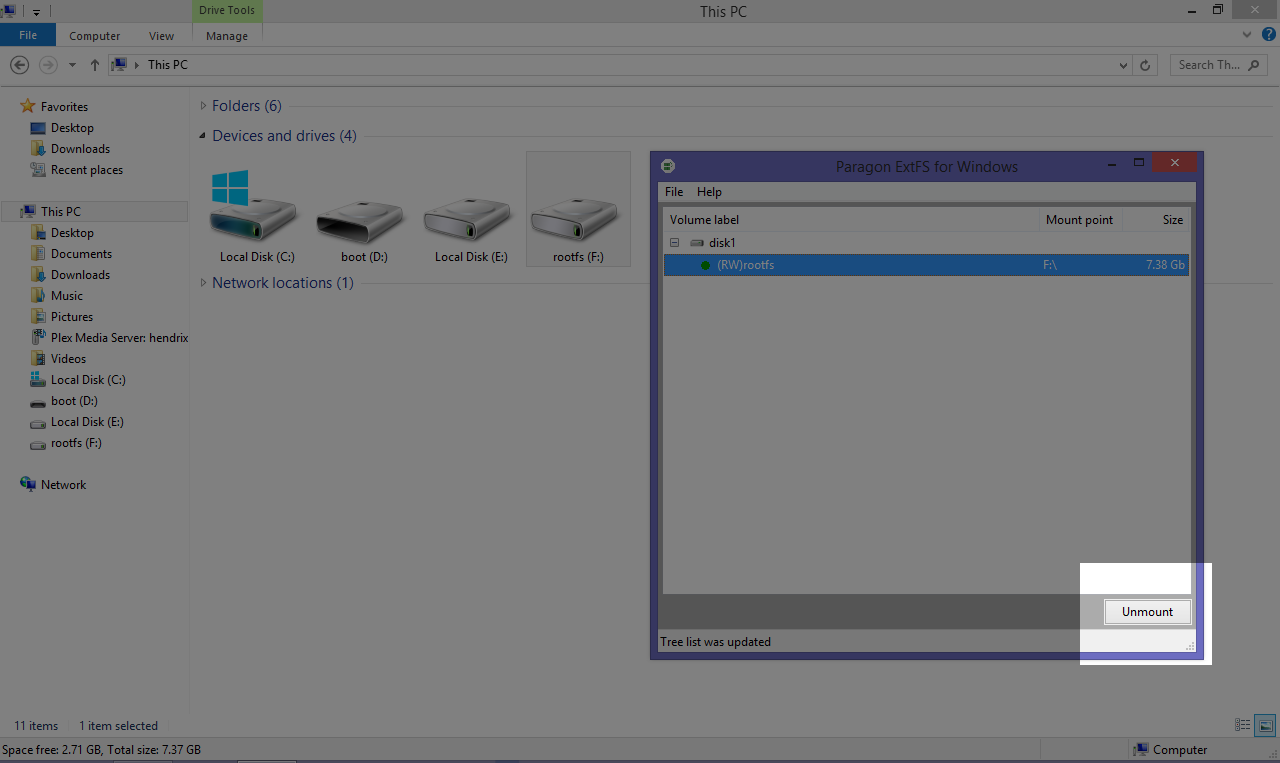Open Downloads under Favorites
Viewport: 1280px width, 763px height.
pos(80,149)
